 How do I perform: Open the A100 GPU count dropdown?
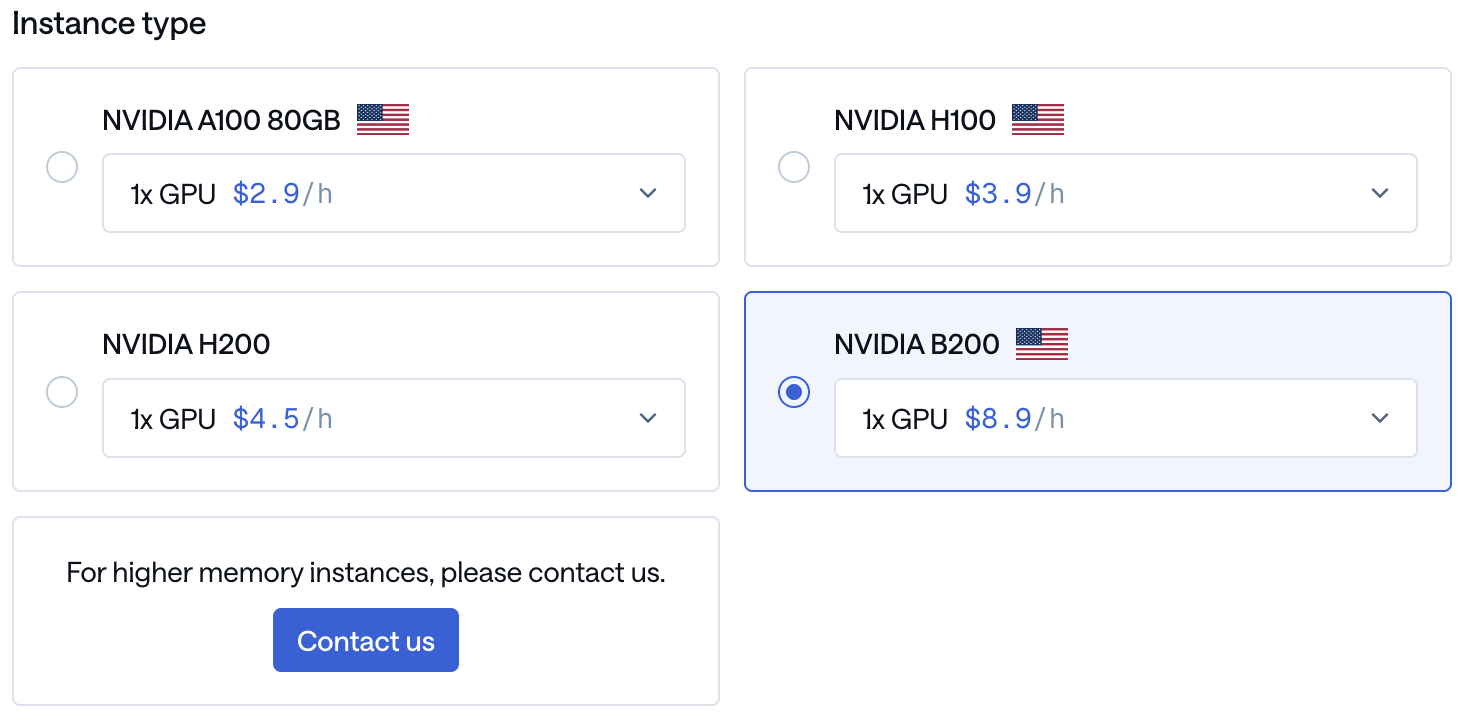393,193
